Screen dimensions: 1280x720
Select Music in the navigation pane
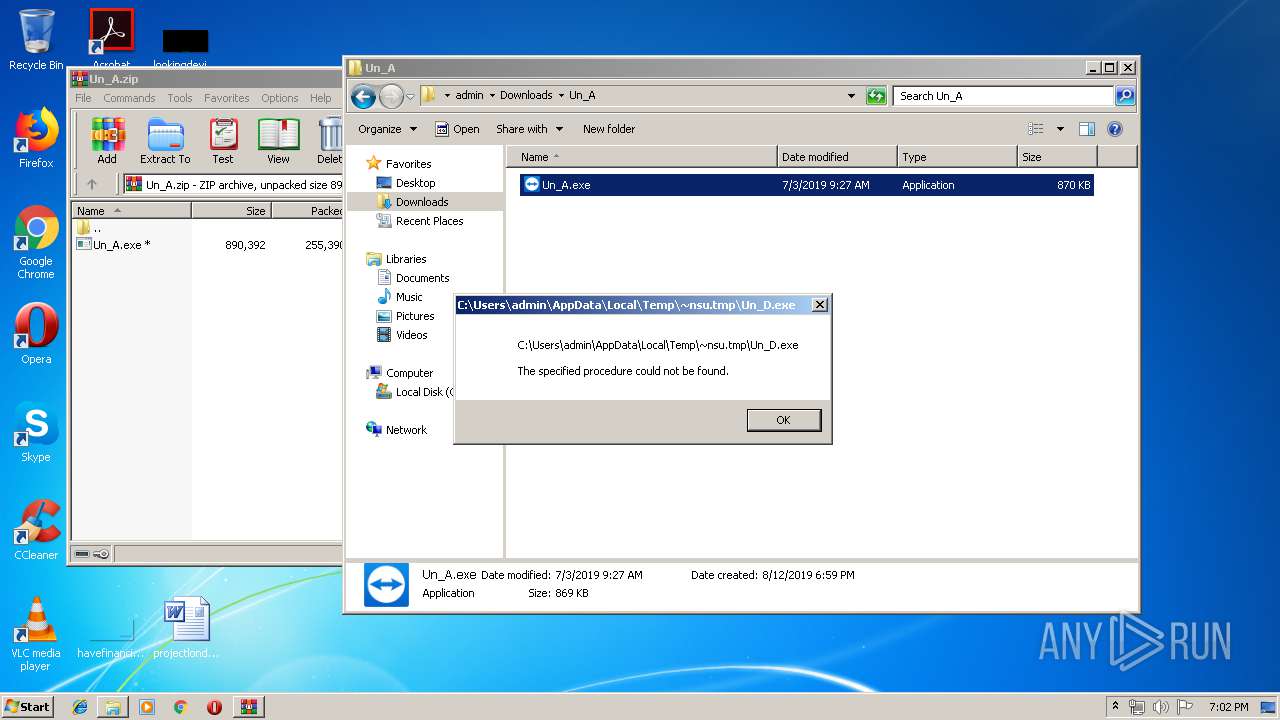click(x=400, y=297)
